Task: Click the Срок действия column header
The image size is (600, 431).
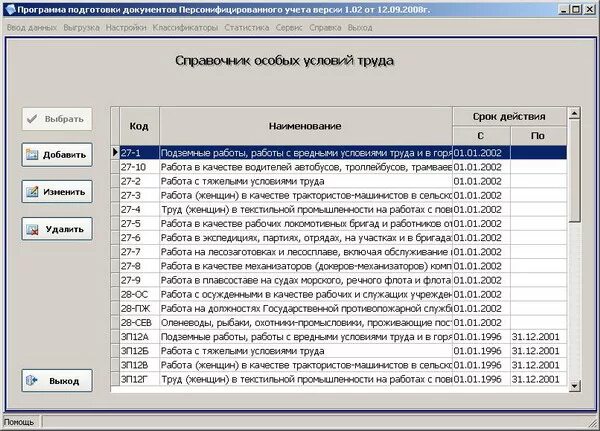Action: 509,117
